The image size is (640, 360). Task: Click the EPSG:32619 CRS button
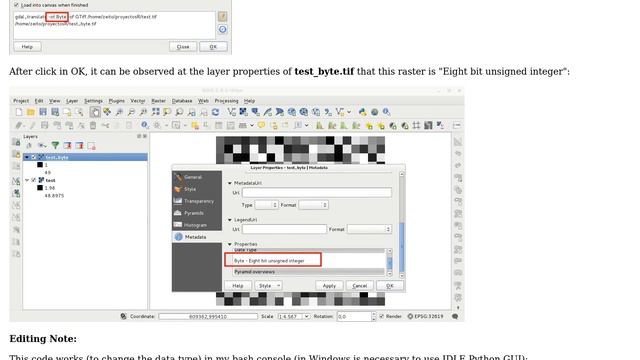click(x=425, y=316)
